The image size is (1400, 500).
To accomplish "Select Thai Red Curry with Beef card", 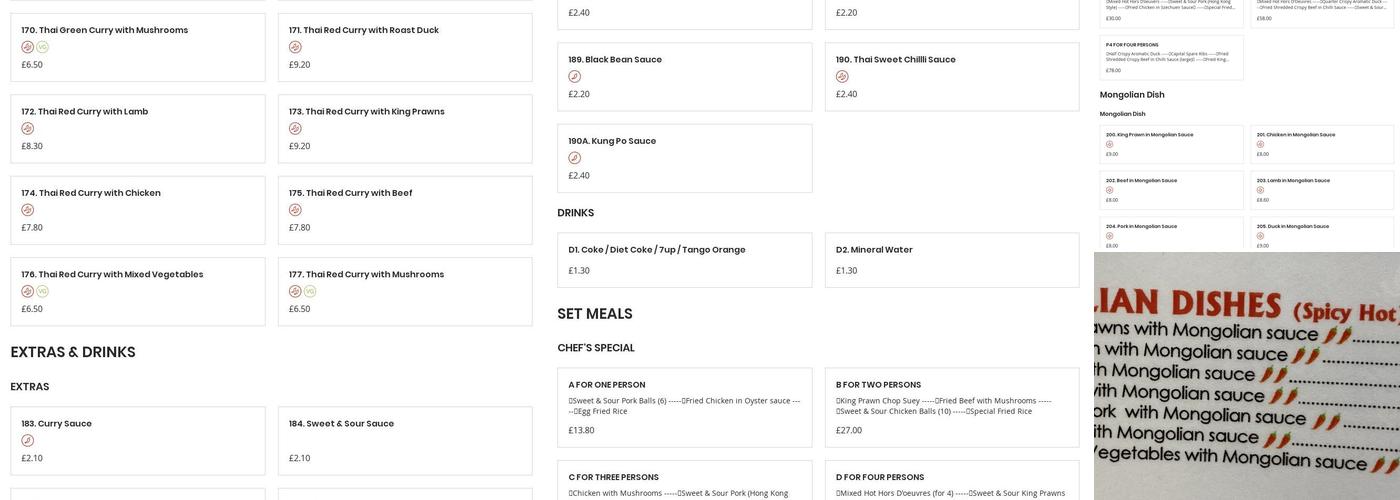I will [x=404, y=210].
